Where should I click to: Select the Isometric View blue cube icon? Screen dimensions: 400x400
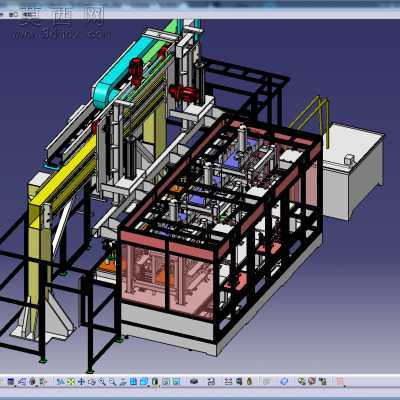click(144, 382)
